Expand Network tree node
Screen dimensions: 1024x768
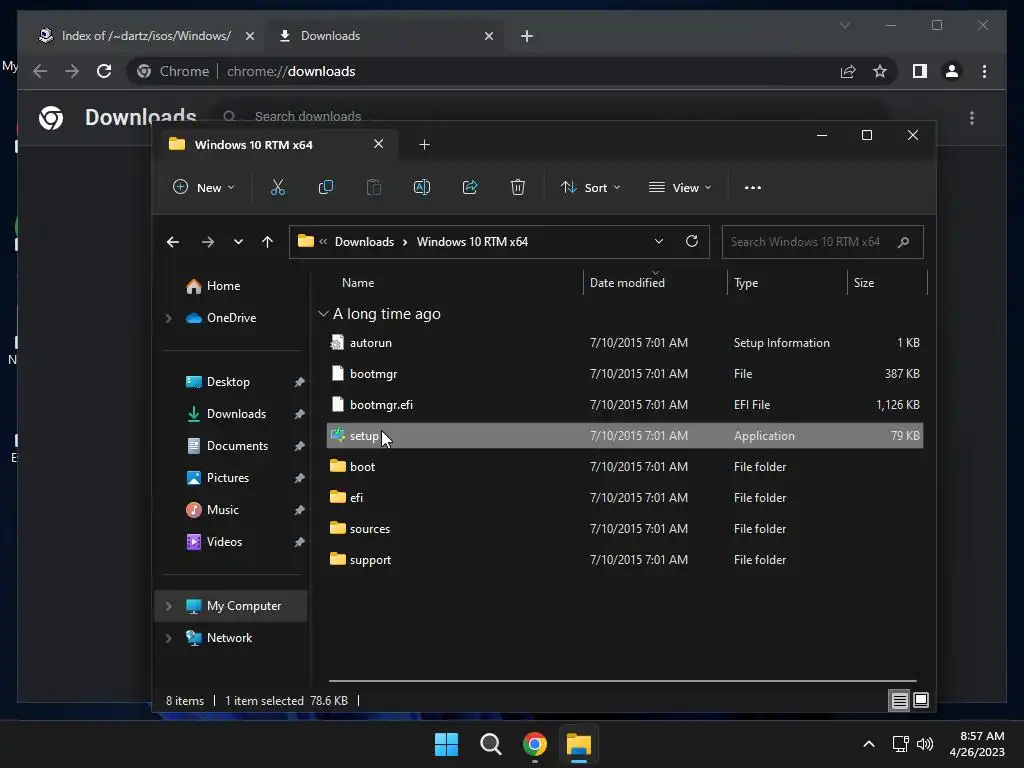pos(168,638)
